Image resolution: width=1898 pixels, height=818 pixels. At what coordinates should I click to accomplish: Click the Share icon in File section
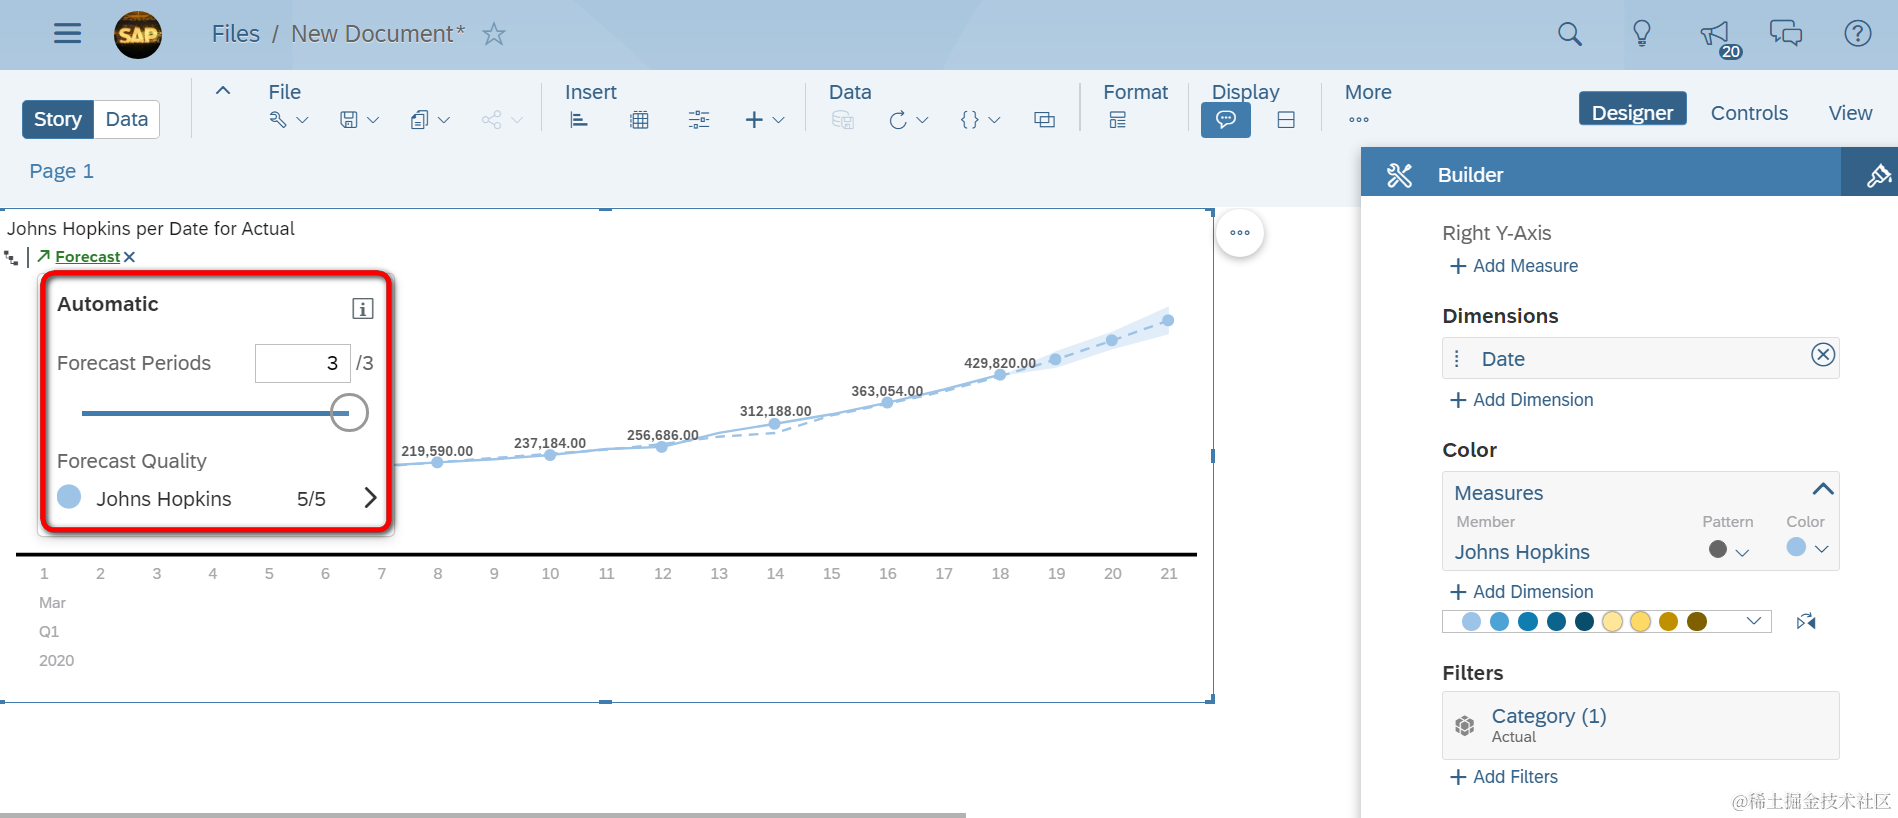point(491,120)
